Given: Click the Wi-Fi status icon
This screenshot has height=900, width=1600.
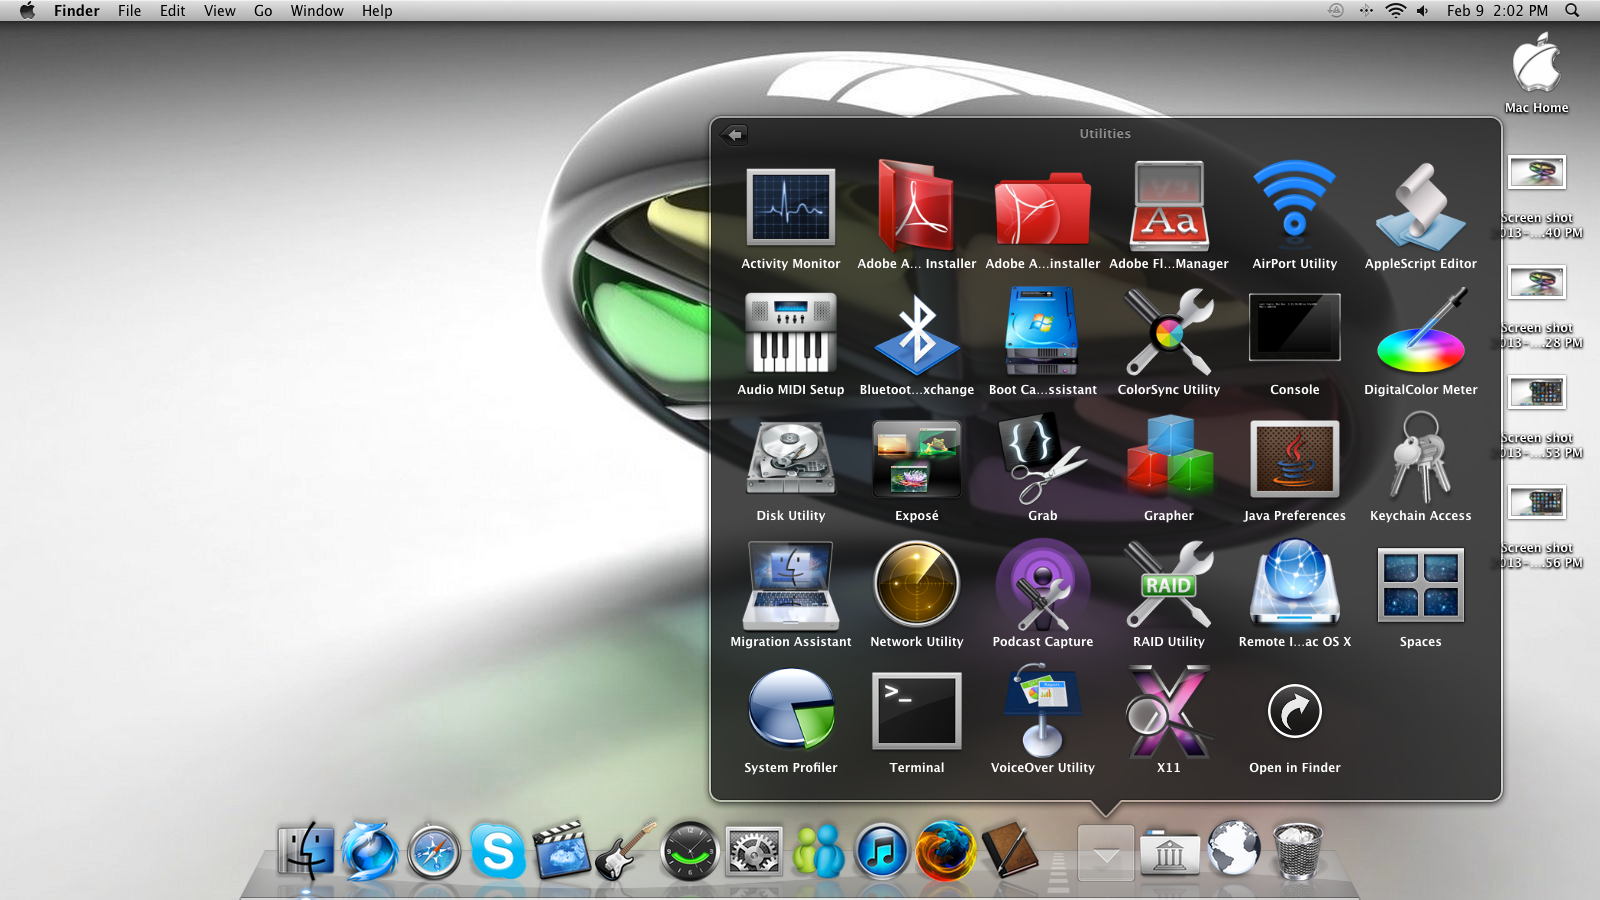Looking at the screenshot, I should (1395, 11).
